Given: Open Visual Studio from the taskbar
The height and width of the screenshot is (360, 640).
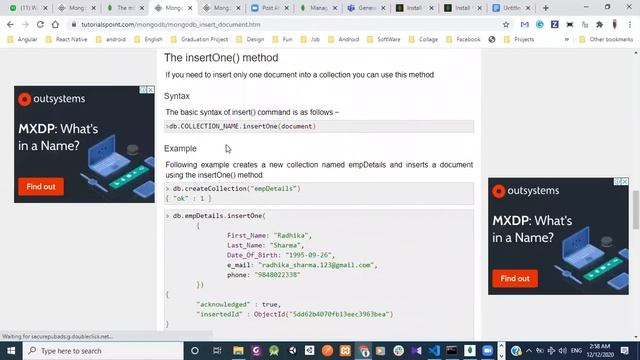Looking at the screenshot, I should point(416,351).
